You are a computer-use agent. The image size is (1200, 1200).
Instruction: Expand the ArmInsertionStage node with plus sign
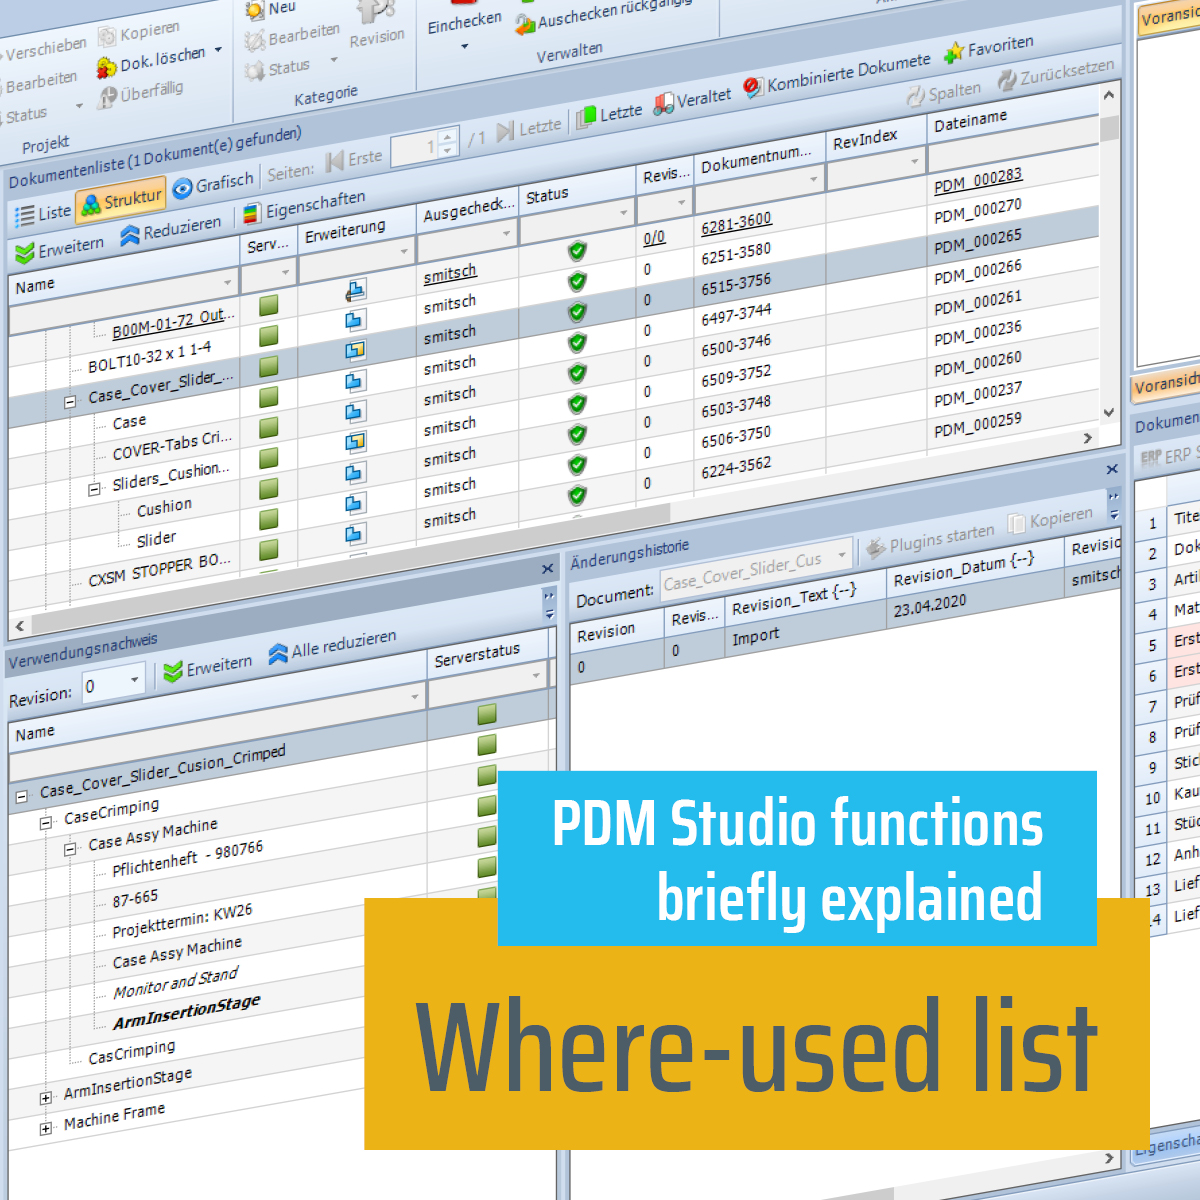(x=45, y=1098)
